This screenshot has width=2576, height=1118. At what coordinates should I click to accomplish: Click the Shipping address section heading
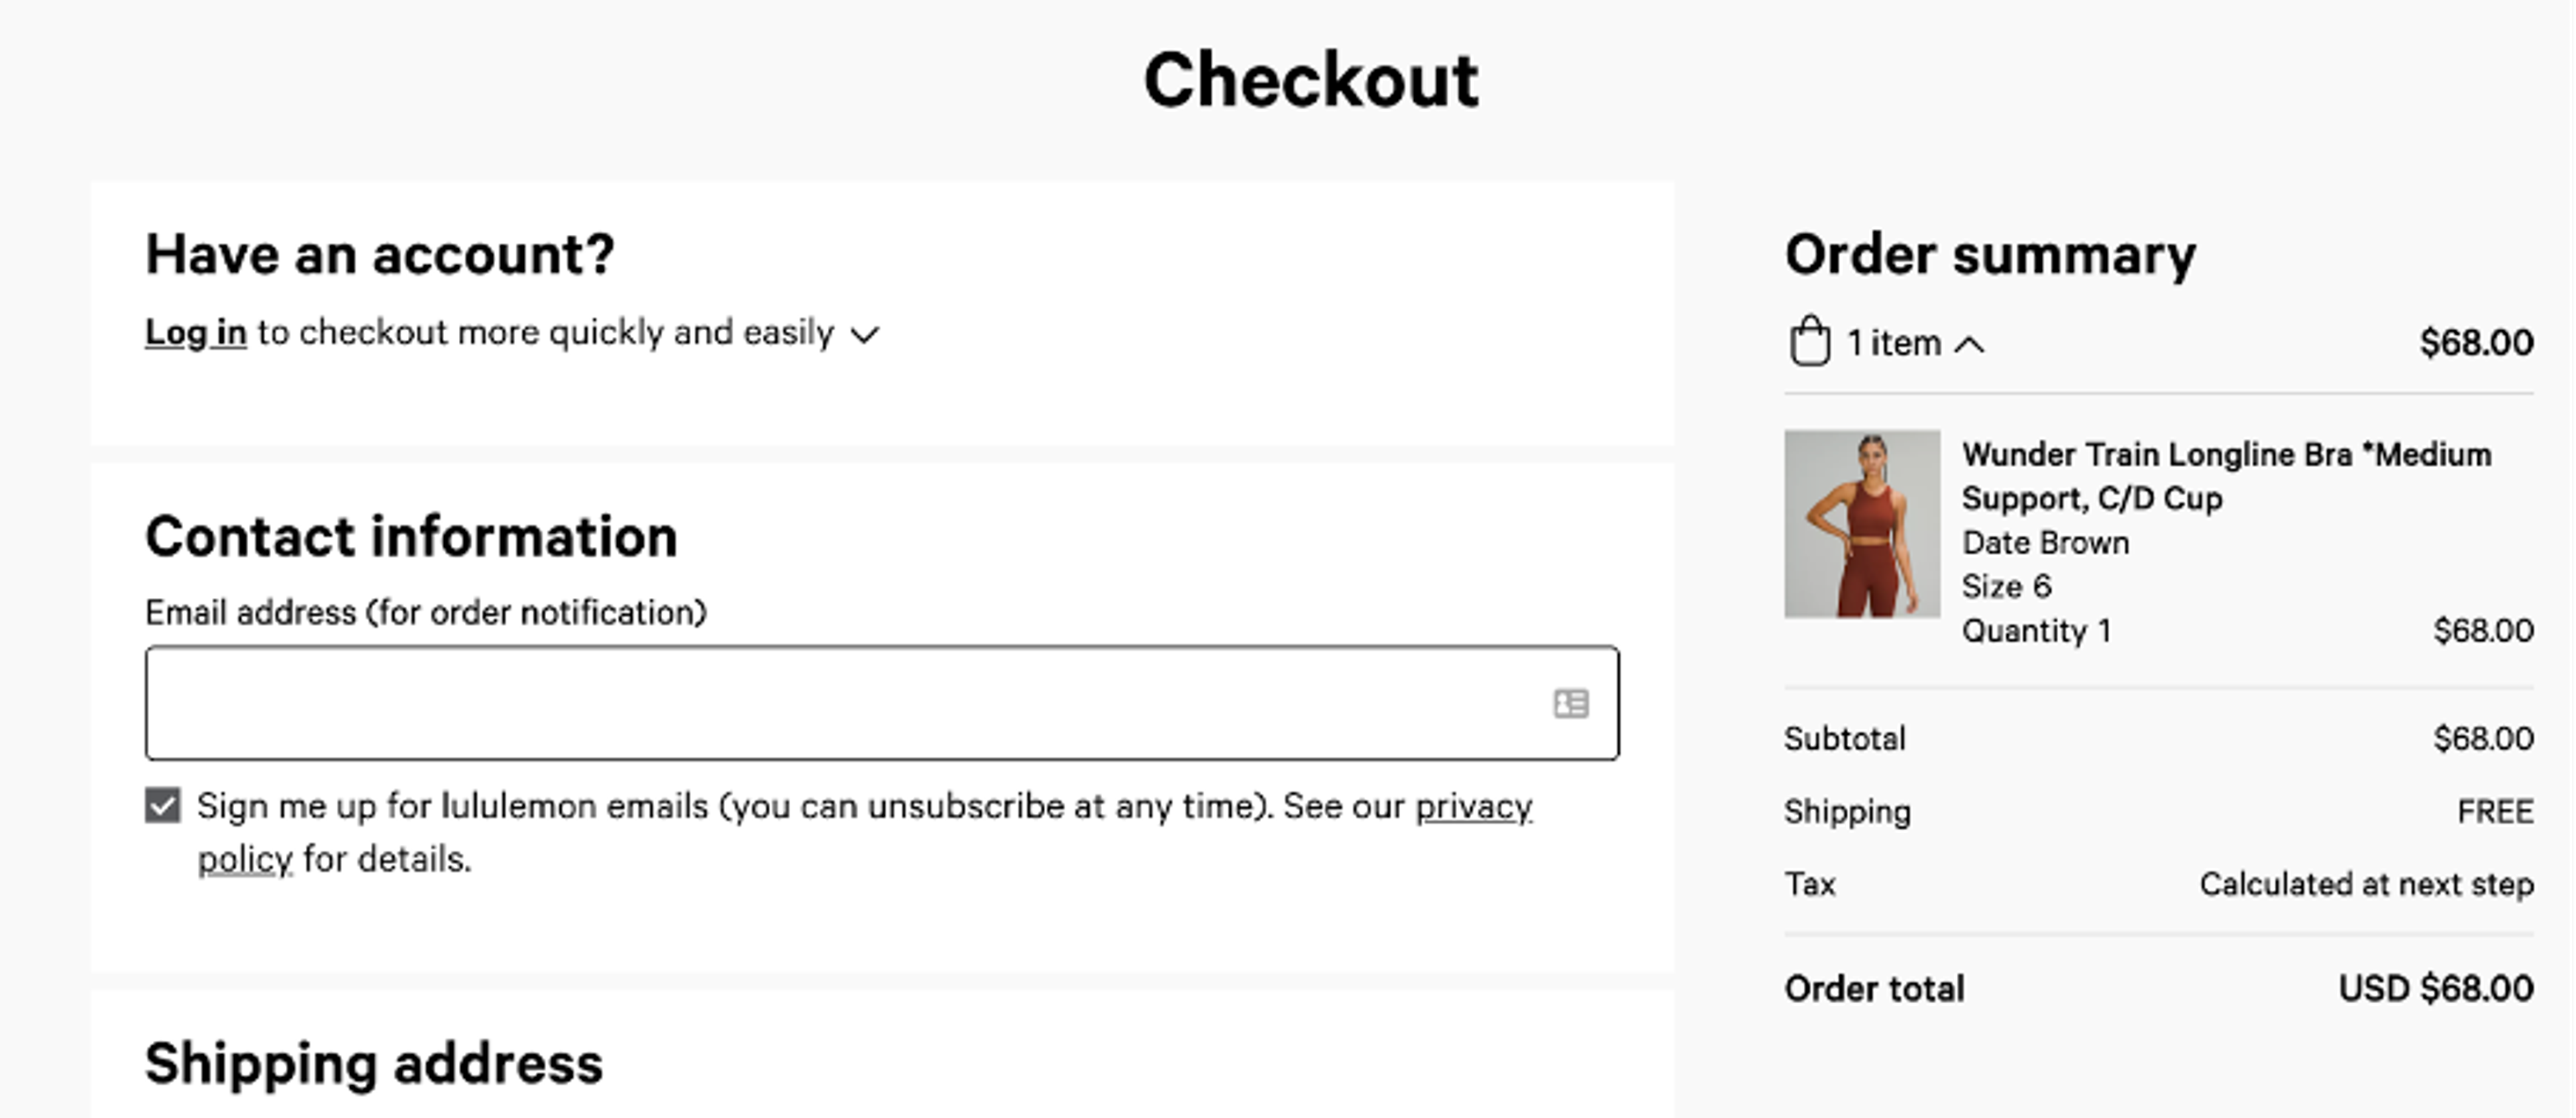(x=374, y=1063)
